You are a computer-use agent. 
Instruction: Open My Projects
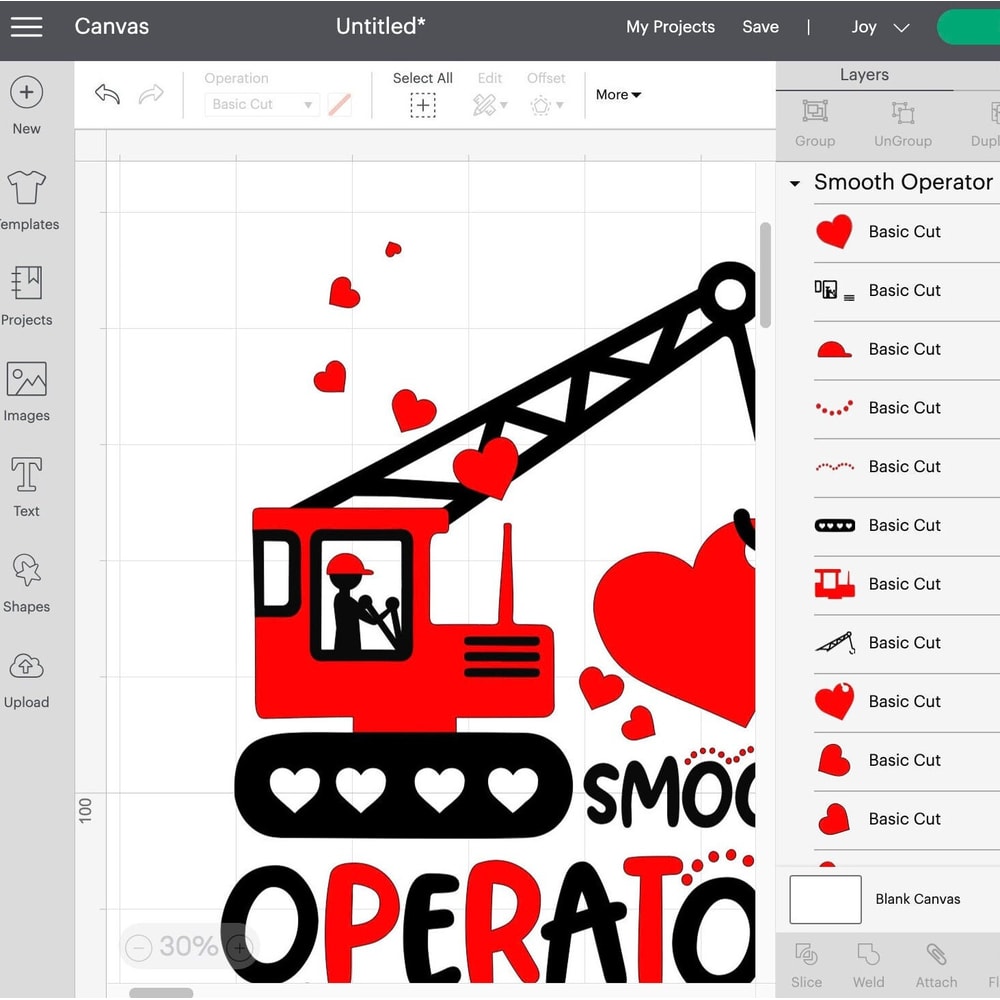tap(670, 27)
